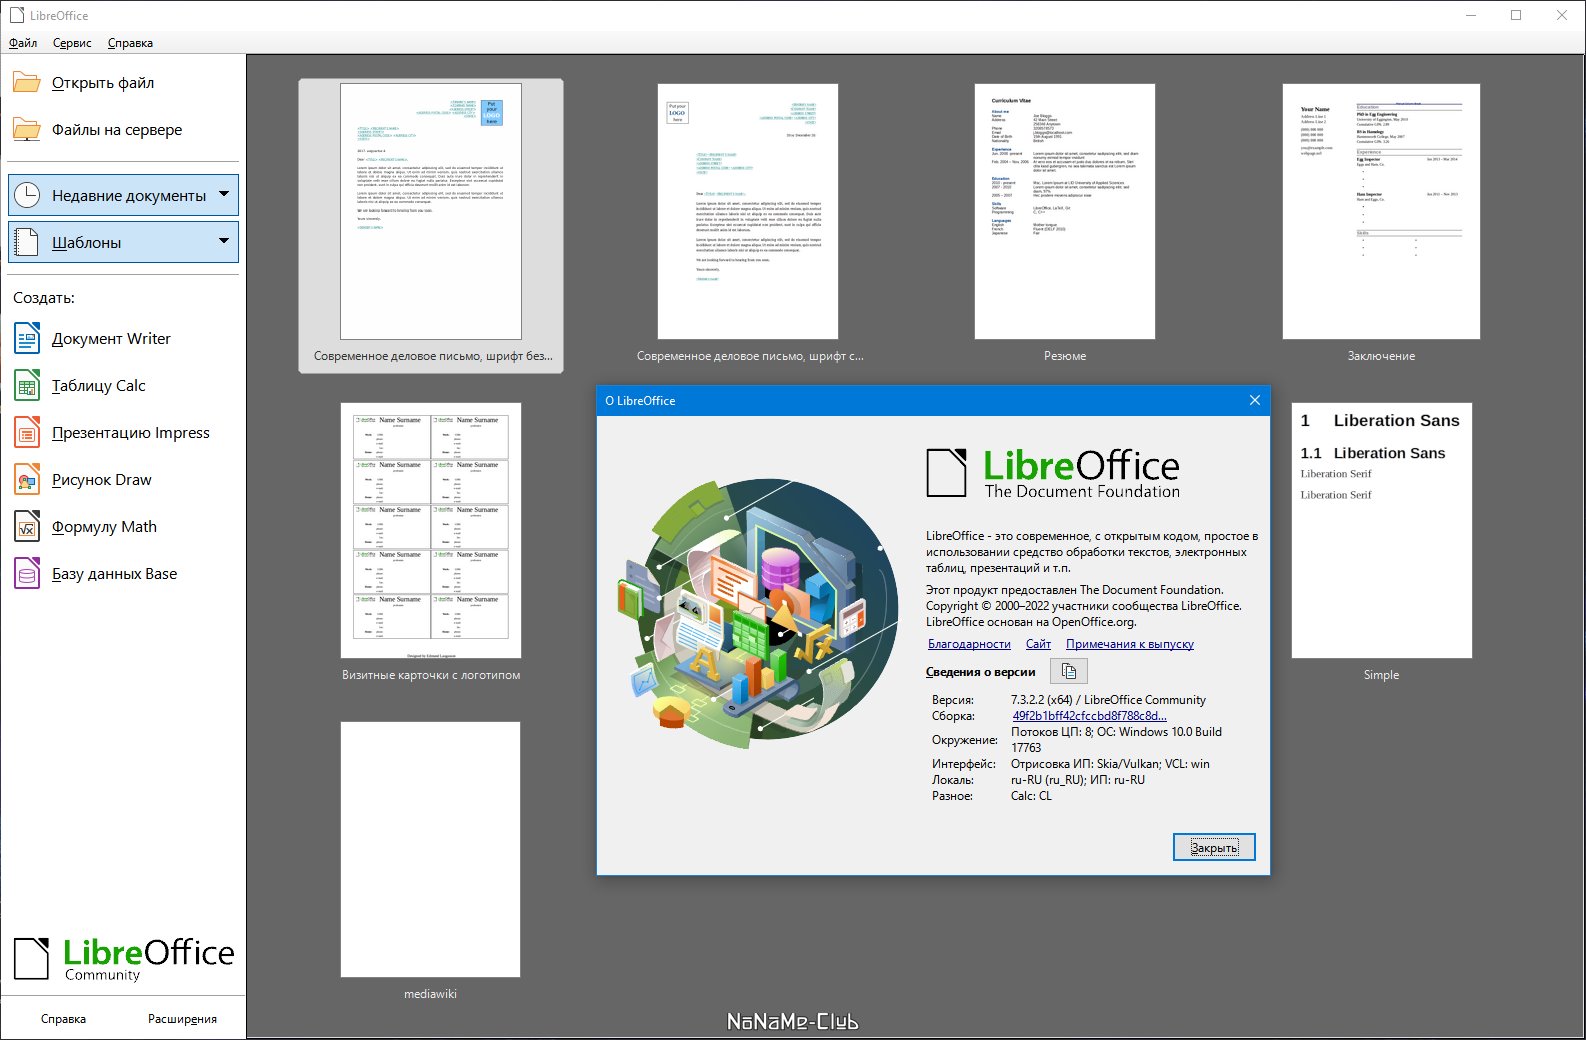Open the Благодарности link

[969, 644]
